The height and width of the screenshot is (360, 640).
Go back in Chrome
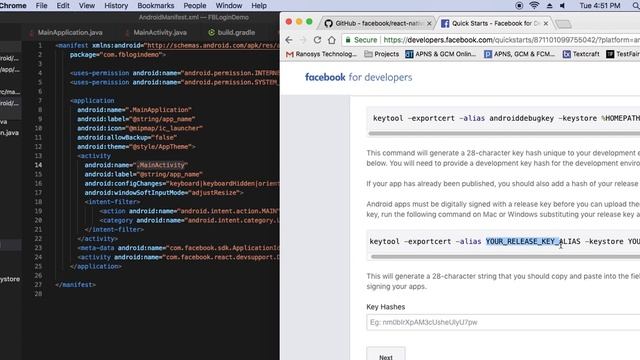click(x=289, y=40)
